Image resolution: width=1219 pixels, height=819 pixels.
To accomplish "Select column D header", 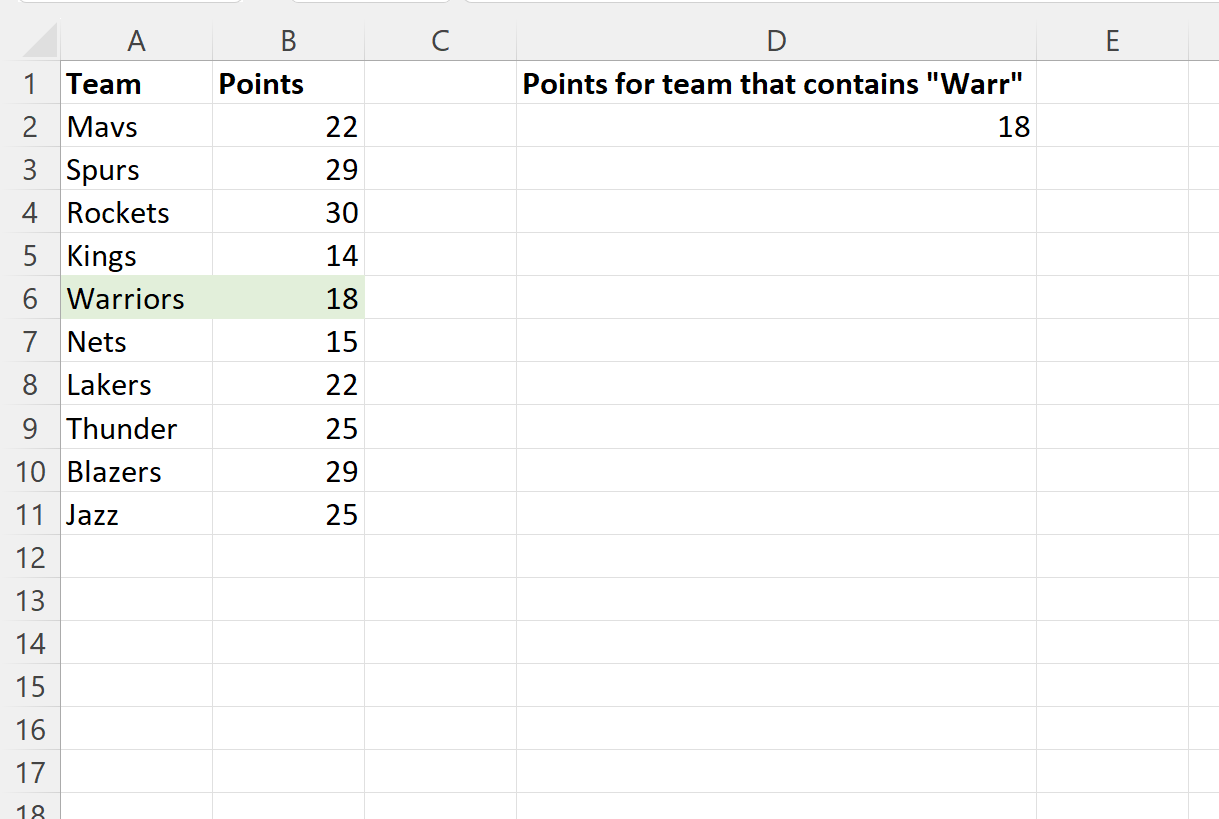I will 776,40.
